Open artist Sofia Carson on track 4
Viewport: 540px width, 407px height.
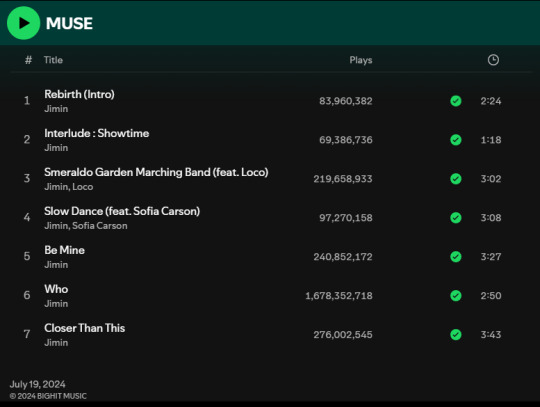pyautogui.click(x=100, y=226)
